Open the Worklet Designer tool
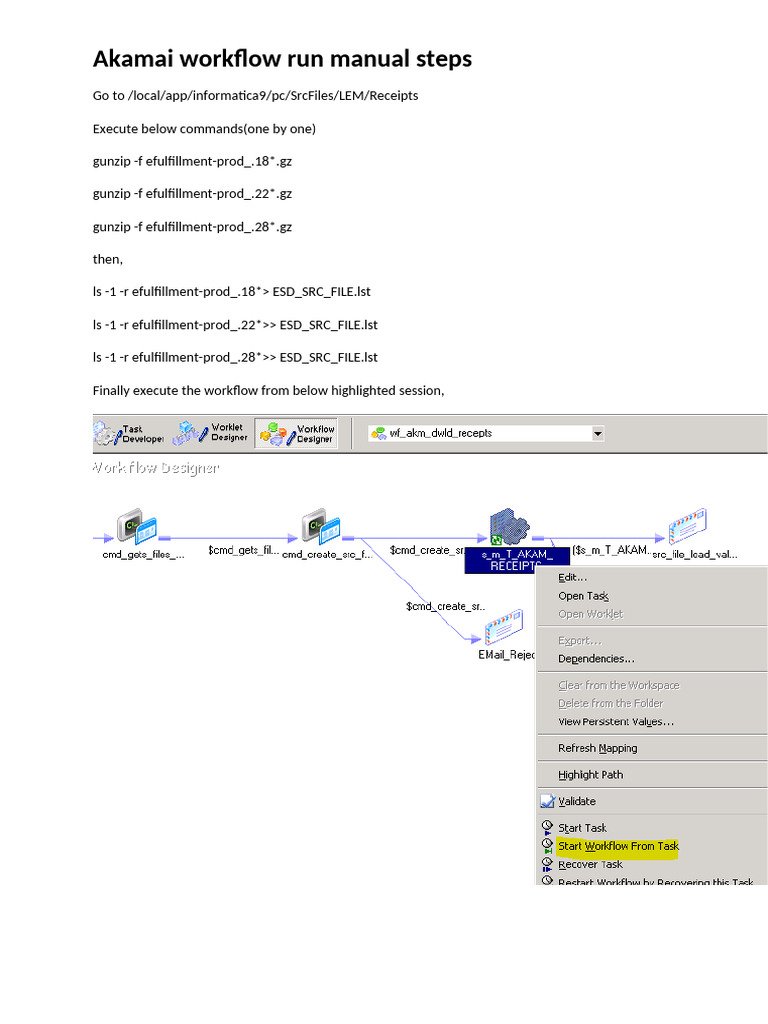 point(210,433)
